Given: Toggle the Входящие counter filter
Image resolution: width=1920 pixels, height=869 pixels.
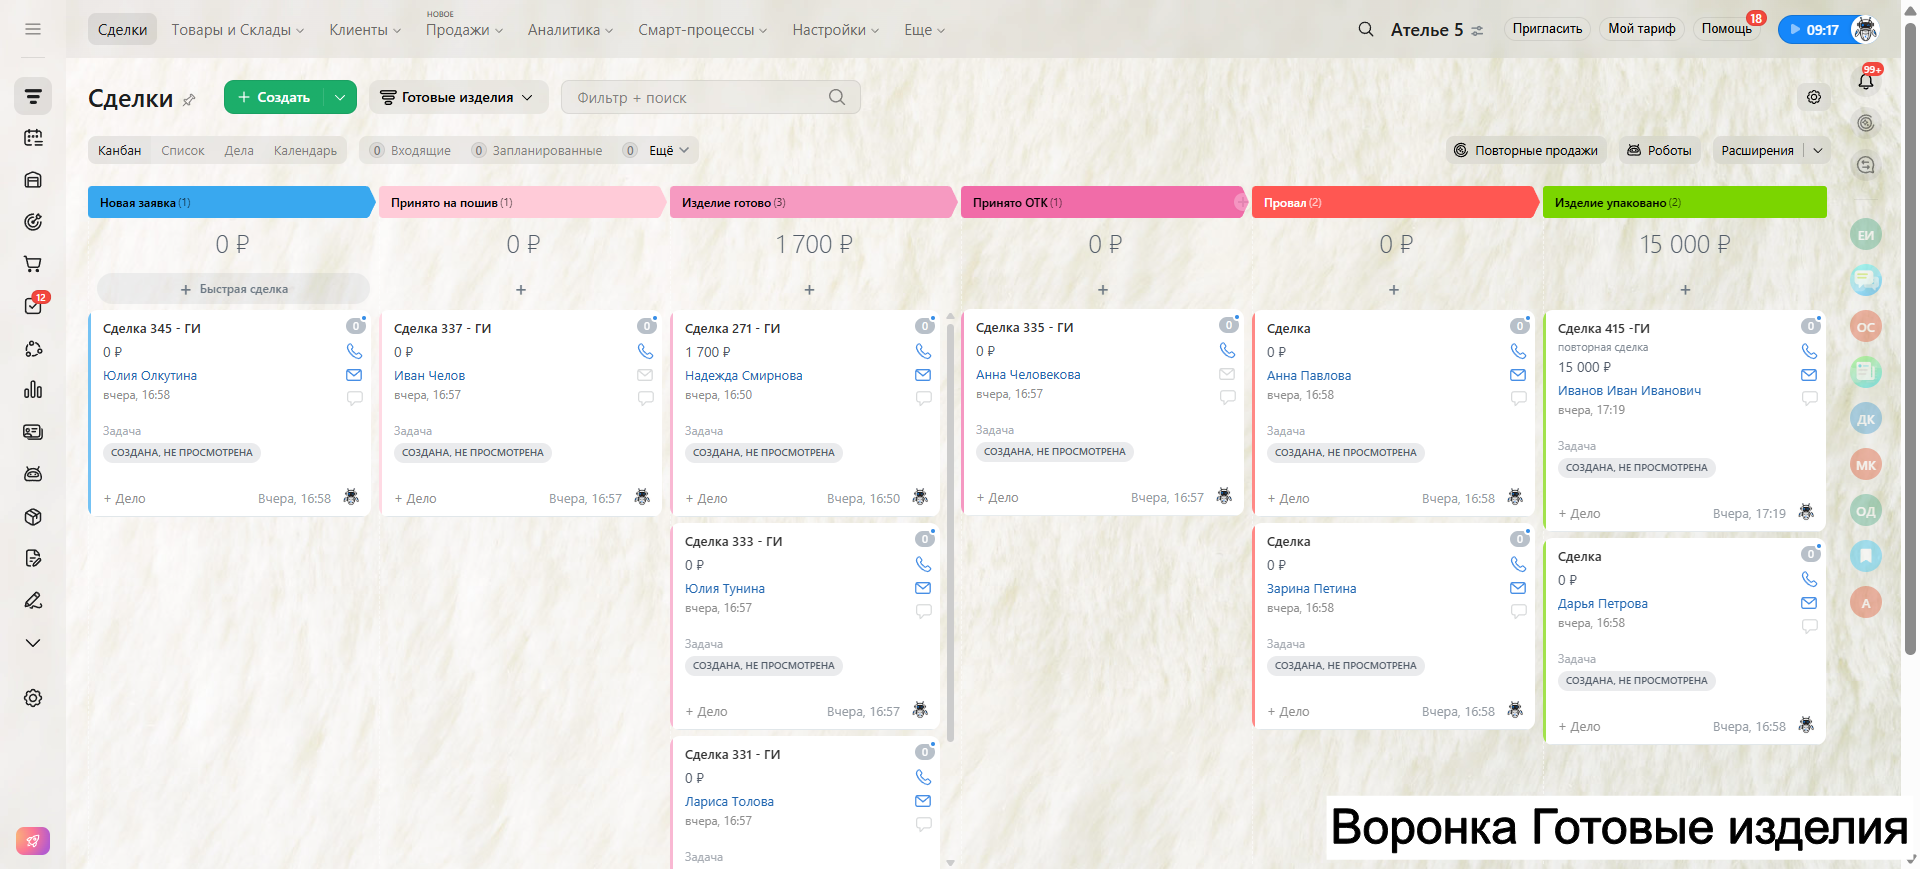Looking at the screenshot, I should 411,150.
